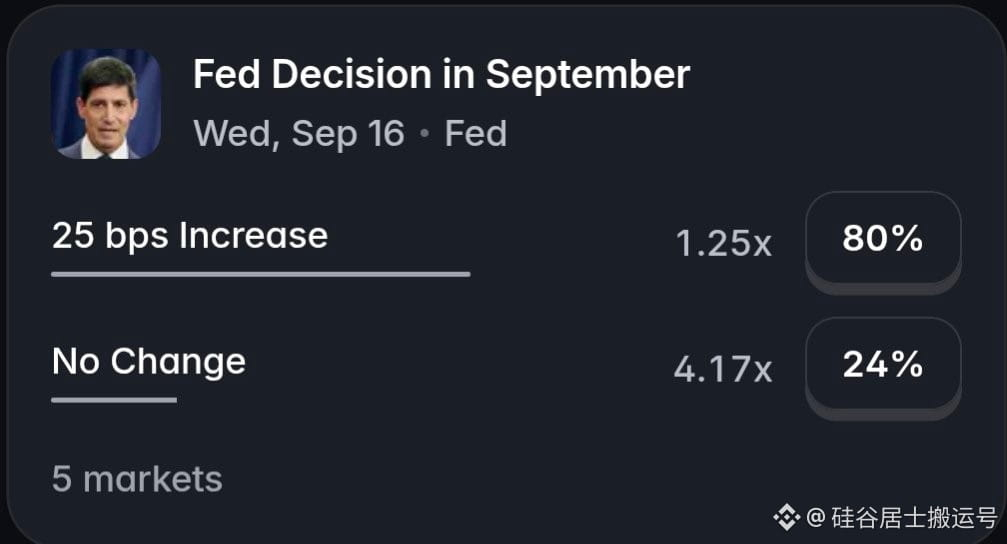Click the 4.17x payout multiplier
The image size is (1007, 544).
[723, 369]
